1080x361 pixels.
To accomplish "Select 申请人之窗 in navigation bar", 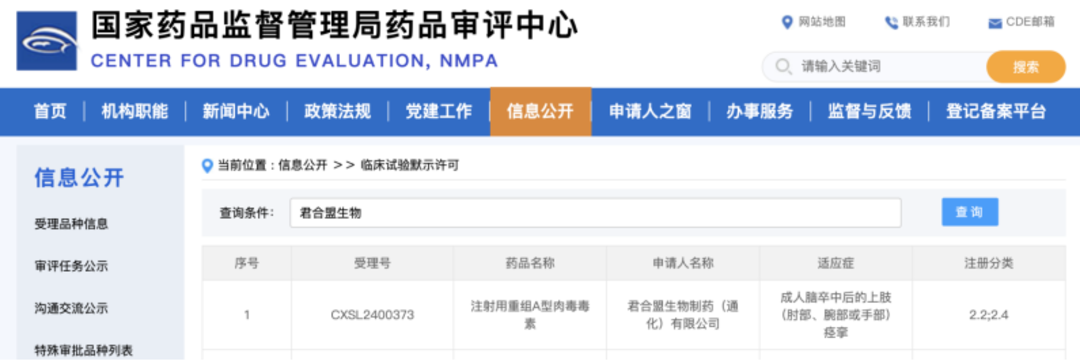I will [650, 112].
